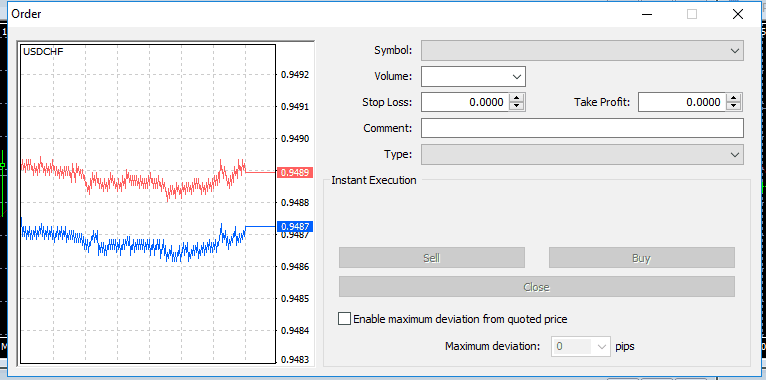Click into the Comment text field
The width and height of the screenshot is (766, 380).
(582, 128)
